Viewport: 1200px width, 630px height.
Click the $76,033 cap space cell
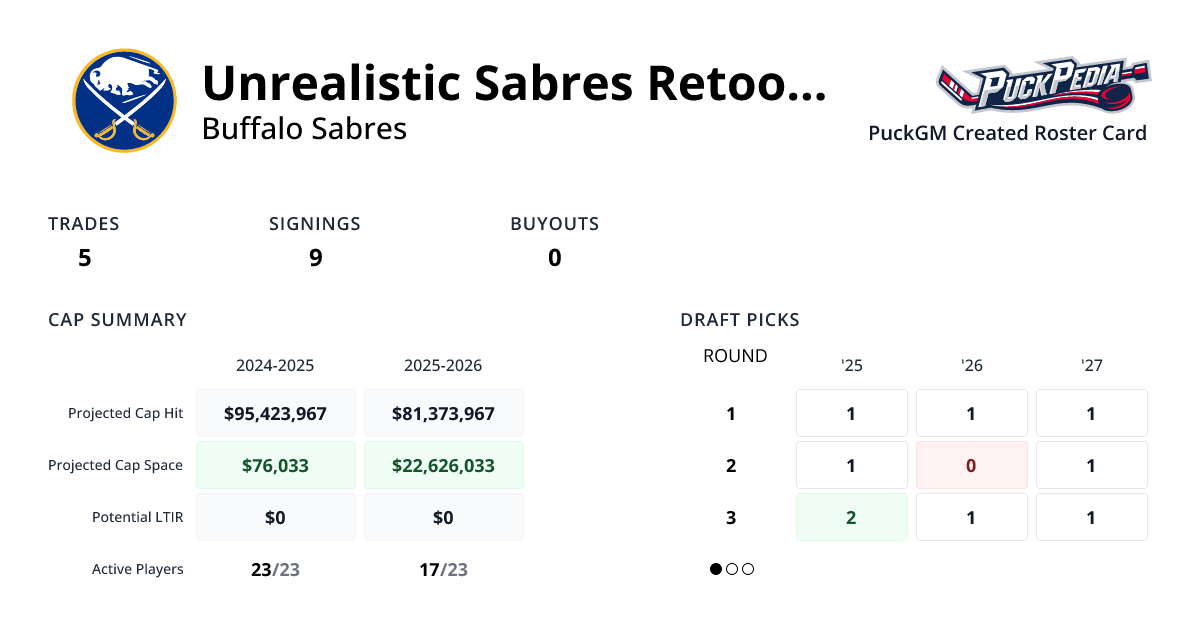click(x=276, y=465)
